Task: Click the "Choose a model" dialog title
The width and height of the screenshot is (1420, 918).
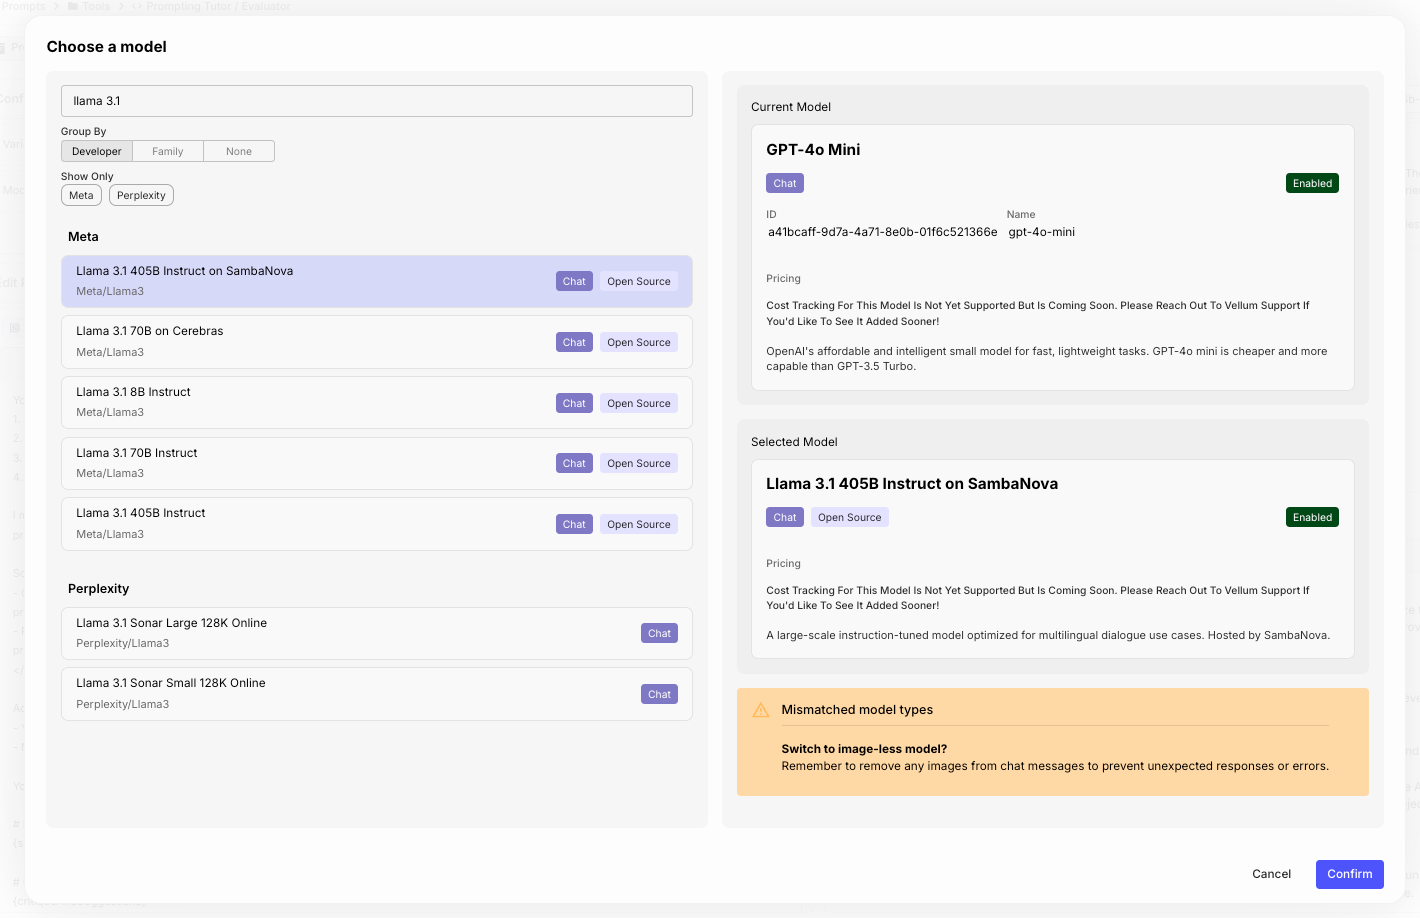Action: click(x=107, y=47)
